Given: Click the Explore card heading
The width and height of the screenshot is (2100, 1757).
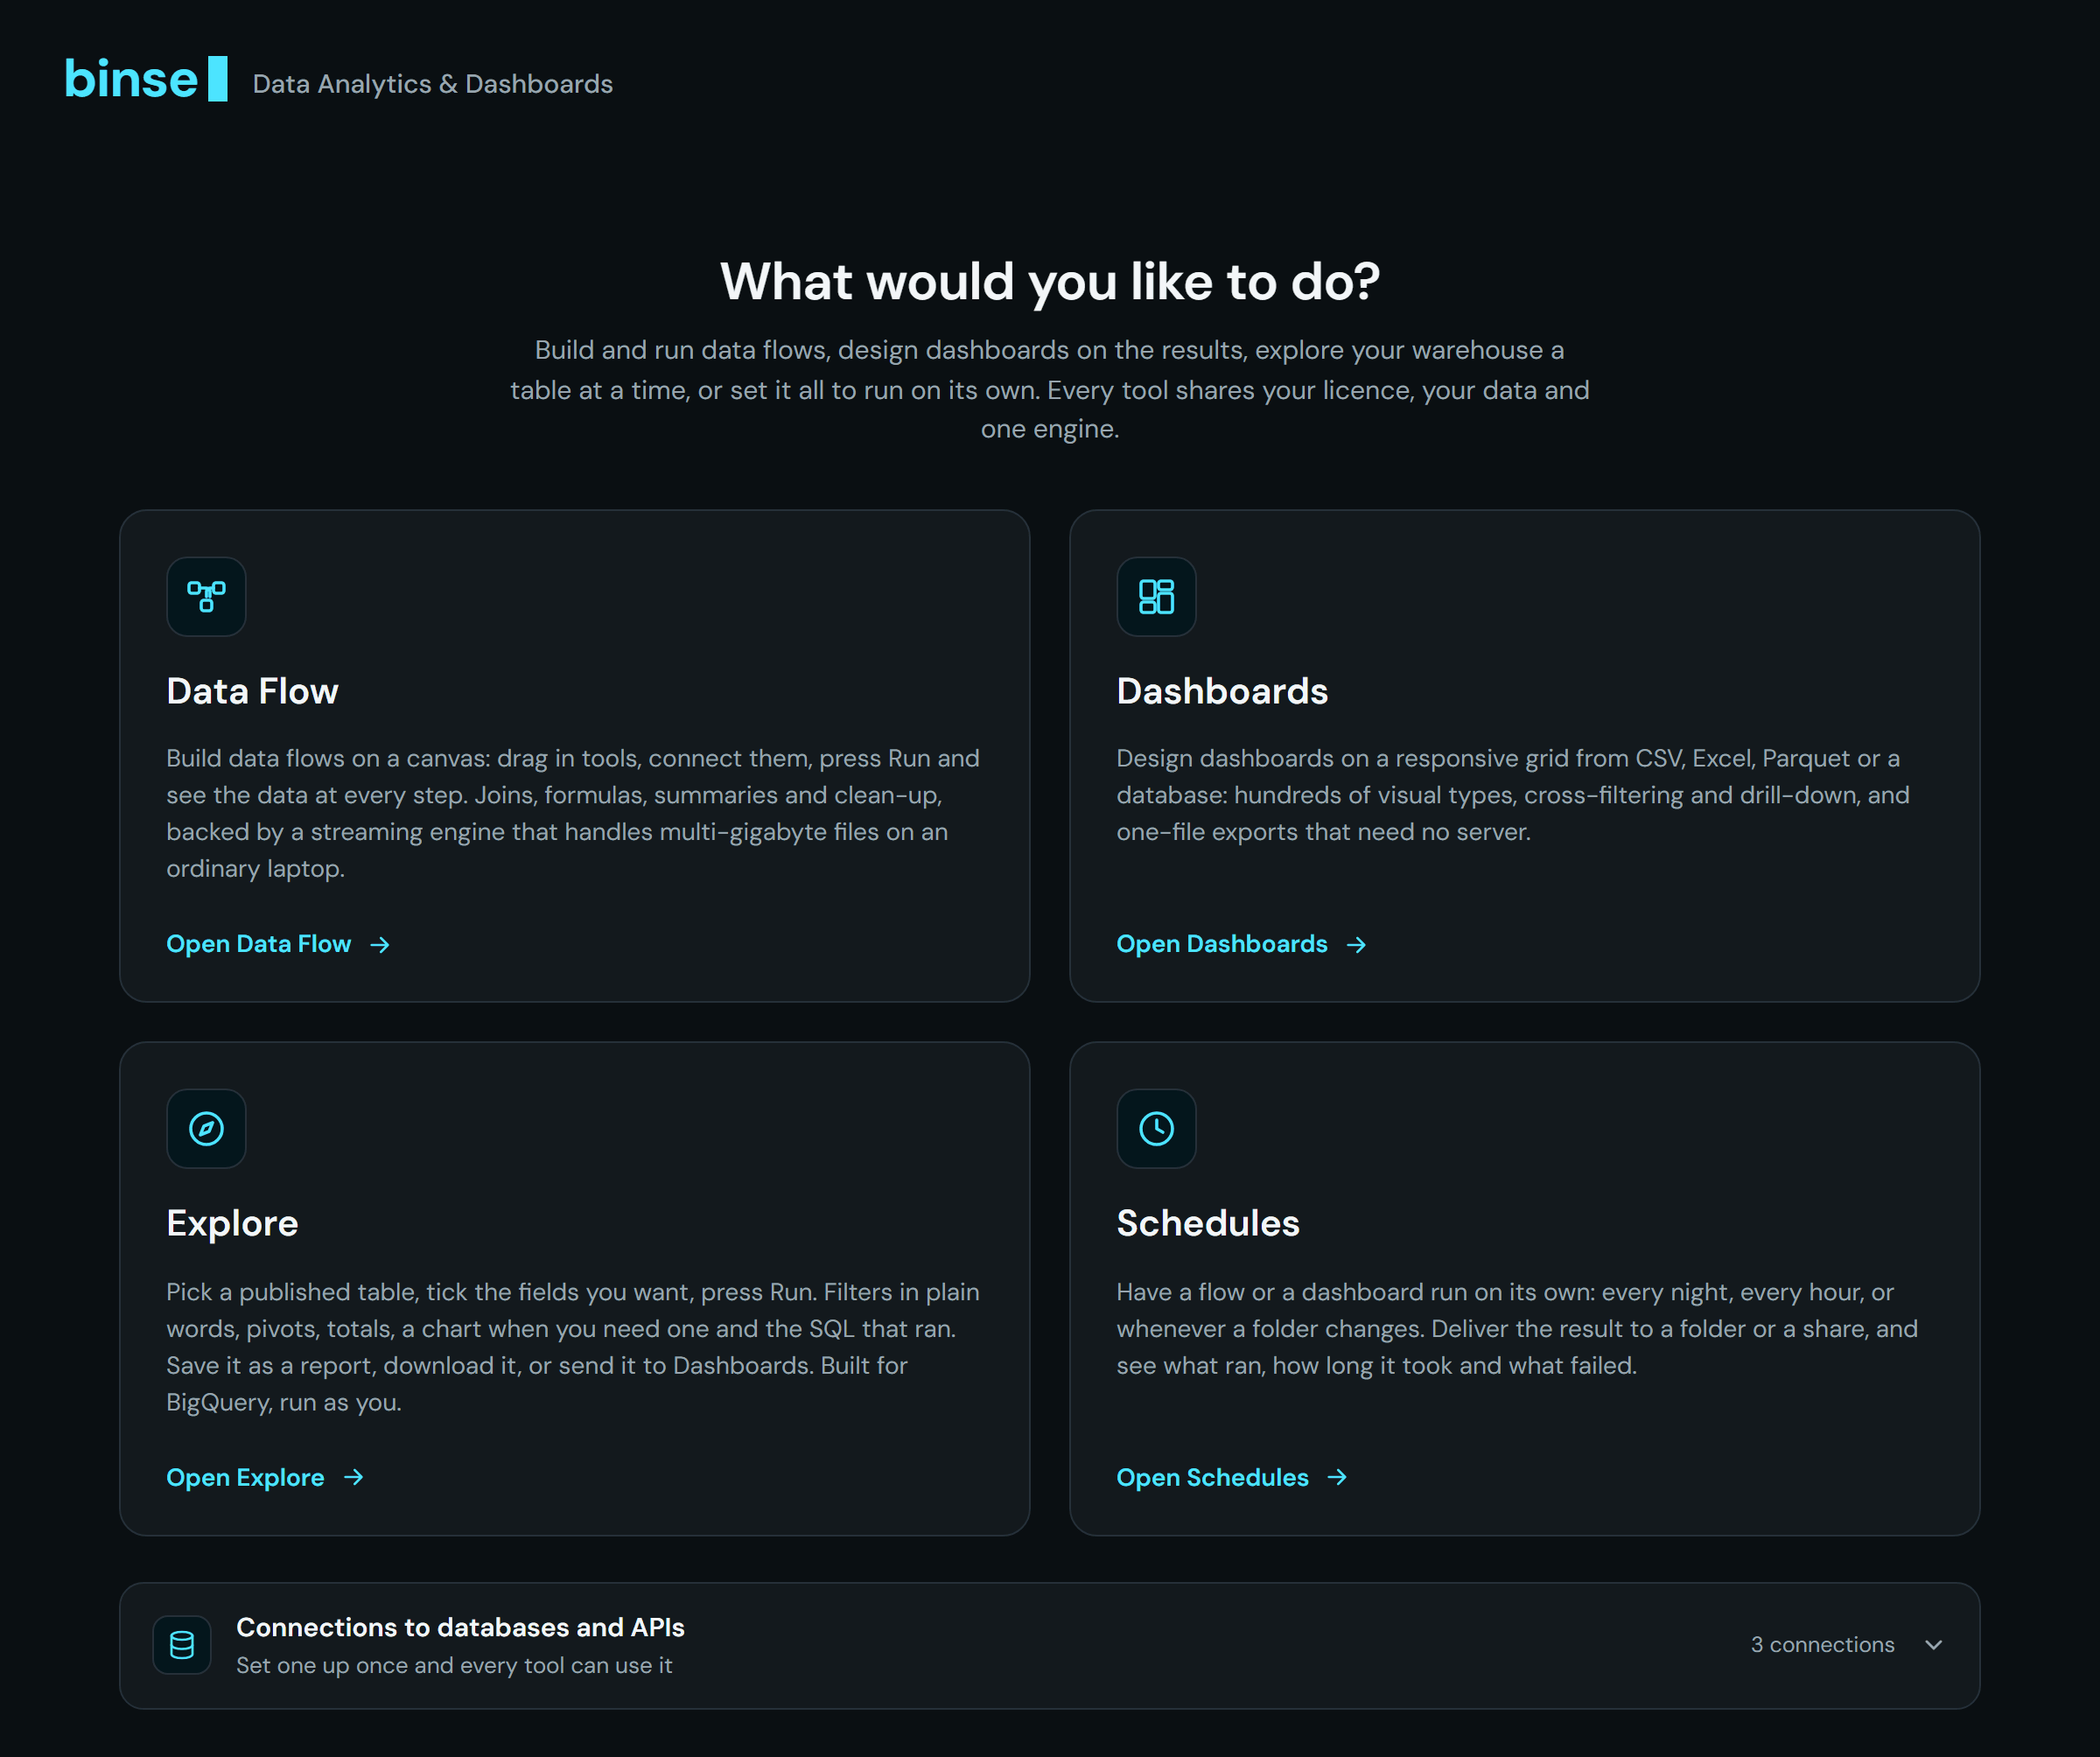Looking at the screenshot, I should coord(232,1223).
